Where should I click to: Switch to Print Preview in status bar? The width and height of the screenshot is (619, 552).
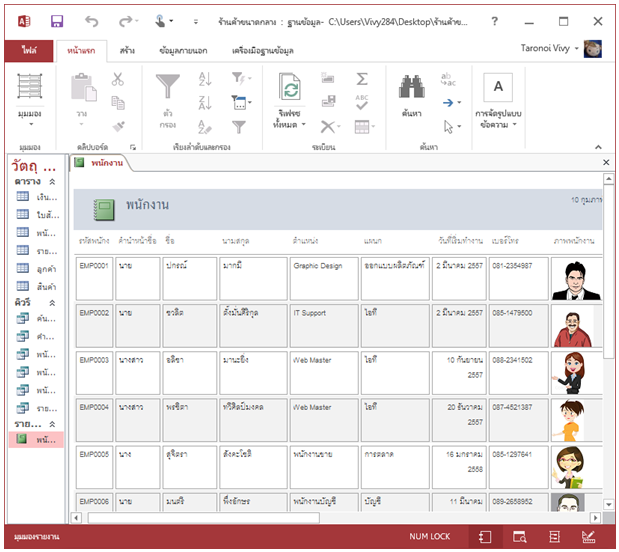[x=519, y=537]
